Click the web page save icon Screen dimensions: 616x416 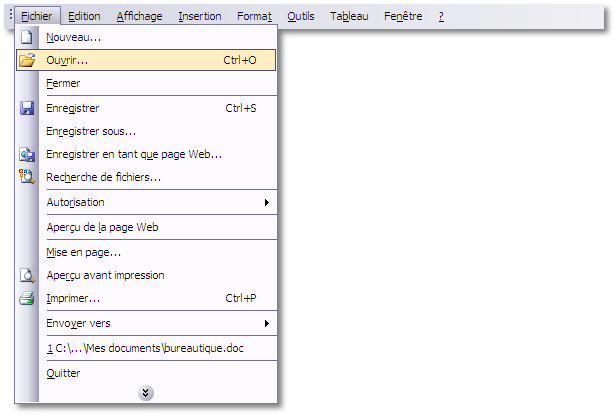[27, 154]
